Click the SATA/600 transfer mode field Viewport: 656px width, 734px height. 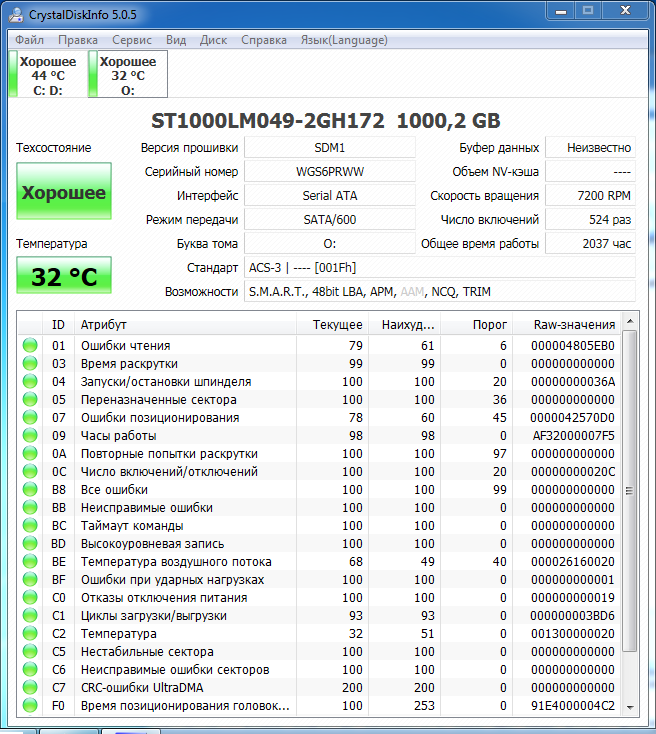point(330,220)
